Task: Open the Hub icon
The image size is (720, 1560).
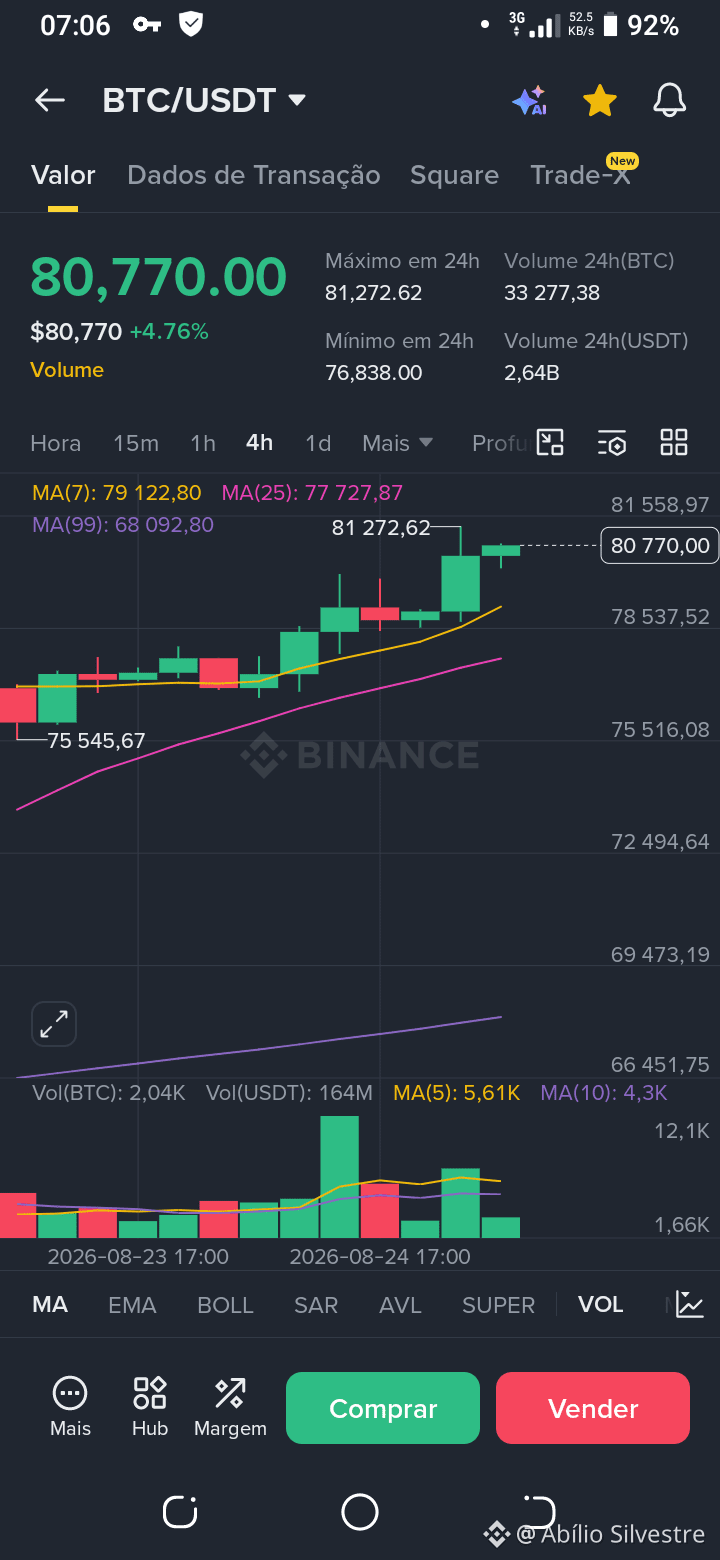Action: [150, 1407]
